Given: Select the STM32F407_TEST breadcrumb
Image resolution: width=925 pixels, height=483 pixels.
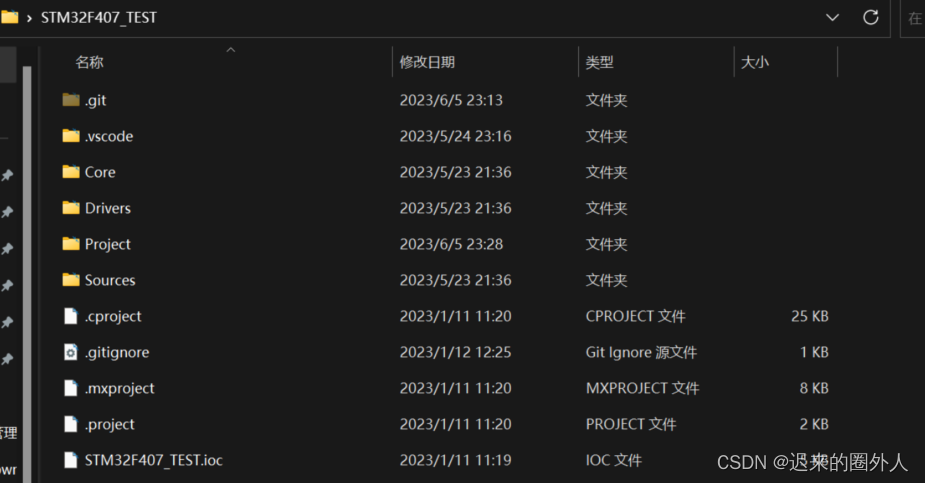Looking at the screenshot, I should 99,18.
